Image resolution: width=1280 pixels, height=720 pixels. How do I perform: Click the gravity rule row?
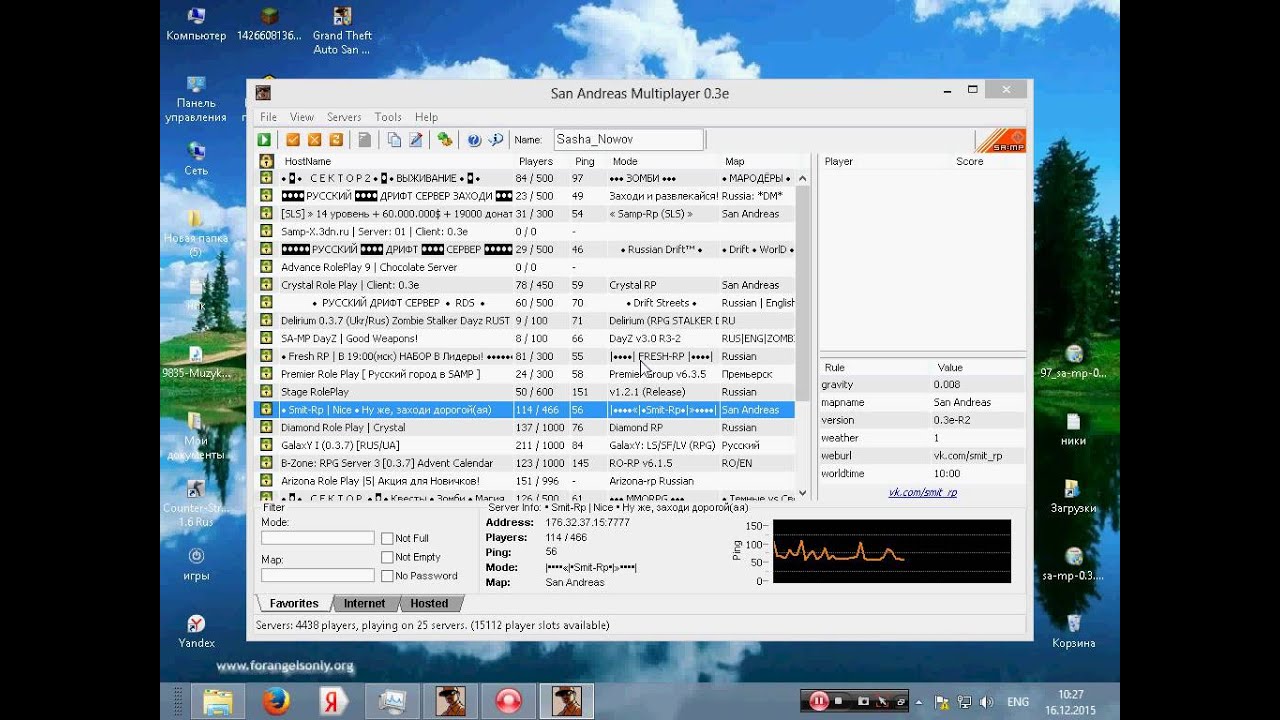tap(922, 385)
